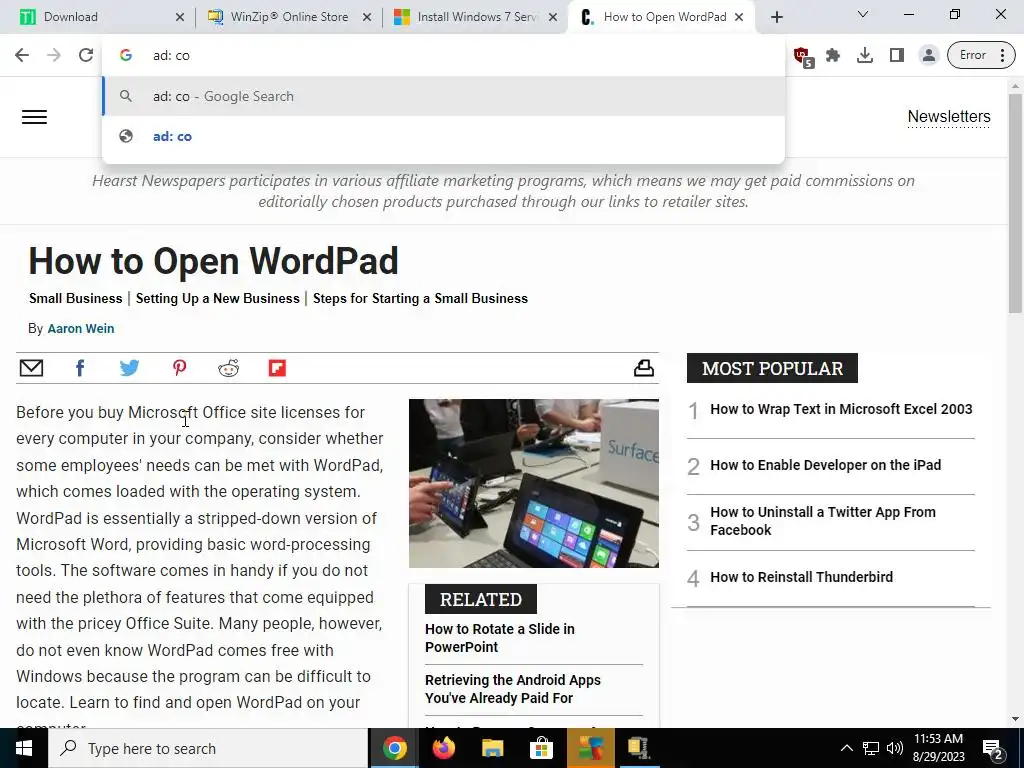Share article on Pinterest
1024x768 pixels.
[180, 368]
